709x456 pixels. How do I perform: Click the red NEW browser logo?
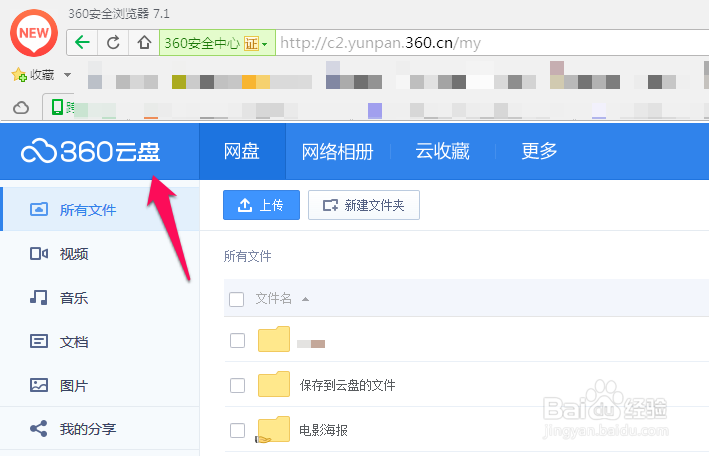tap(34, 33)
